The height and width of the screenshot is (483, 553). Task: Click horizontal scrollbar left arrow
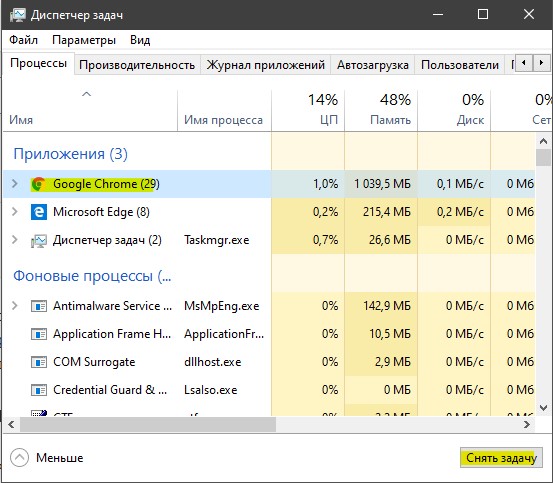[11, 424]
